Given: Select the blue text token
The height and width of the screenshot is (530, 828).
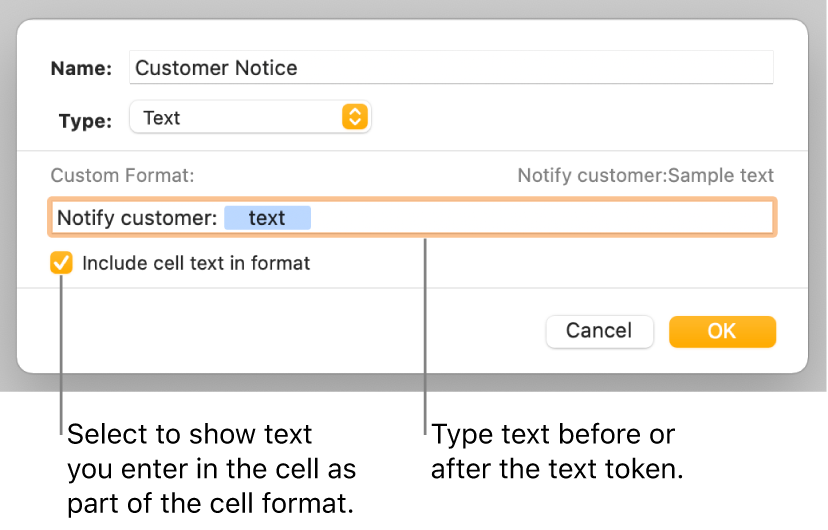Looking at the screenshot, I should (x=267, y=218).
